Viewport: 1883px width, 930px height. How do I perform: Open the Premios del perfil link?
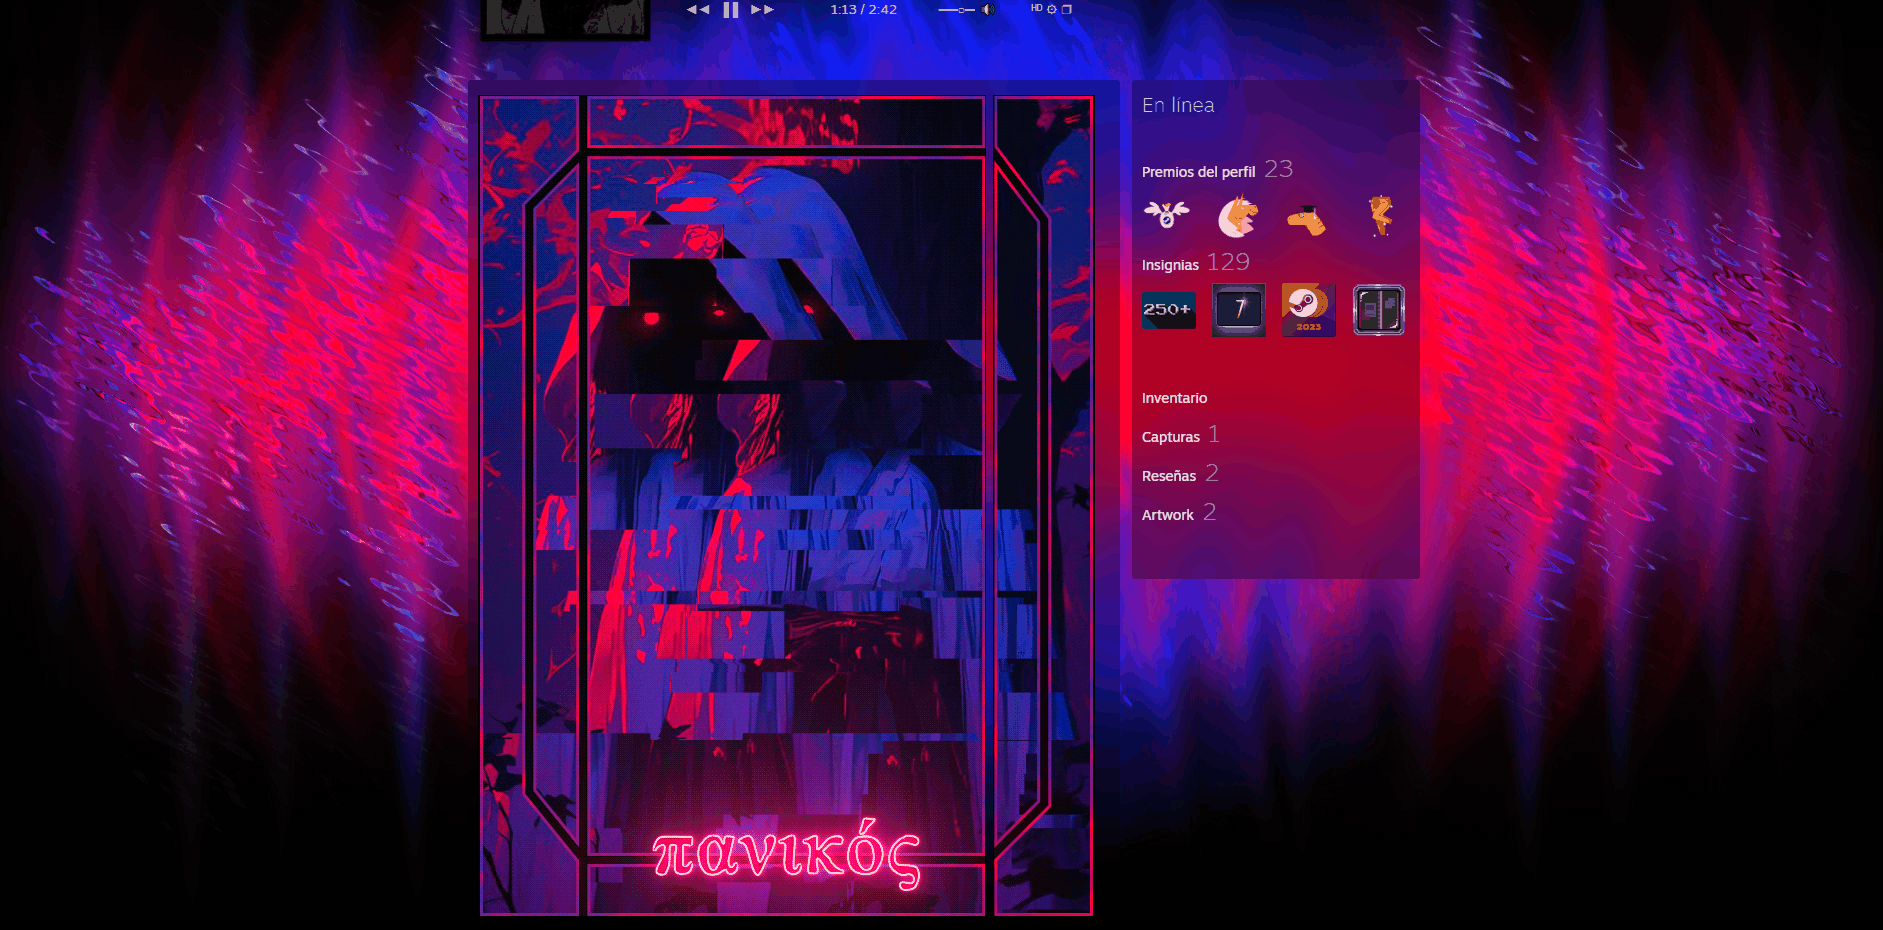[1198, 172]
